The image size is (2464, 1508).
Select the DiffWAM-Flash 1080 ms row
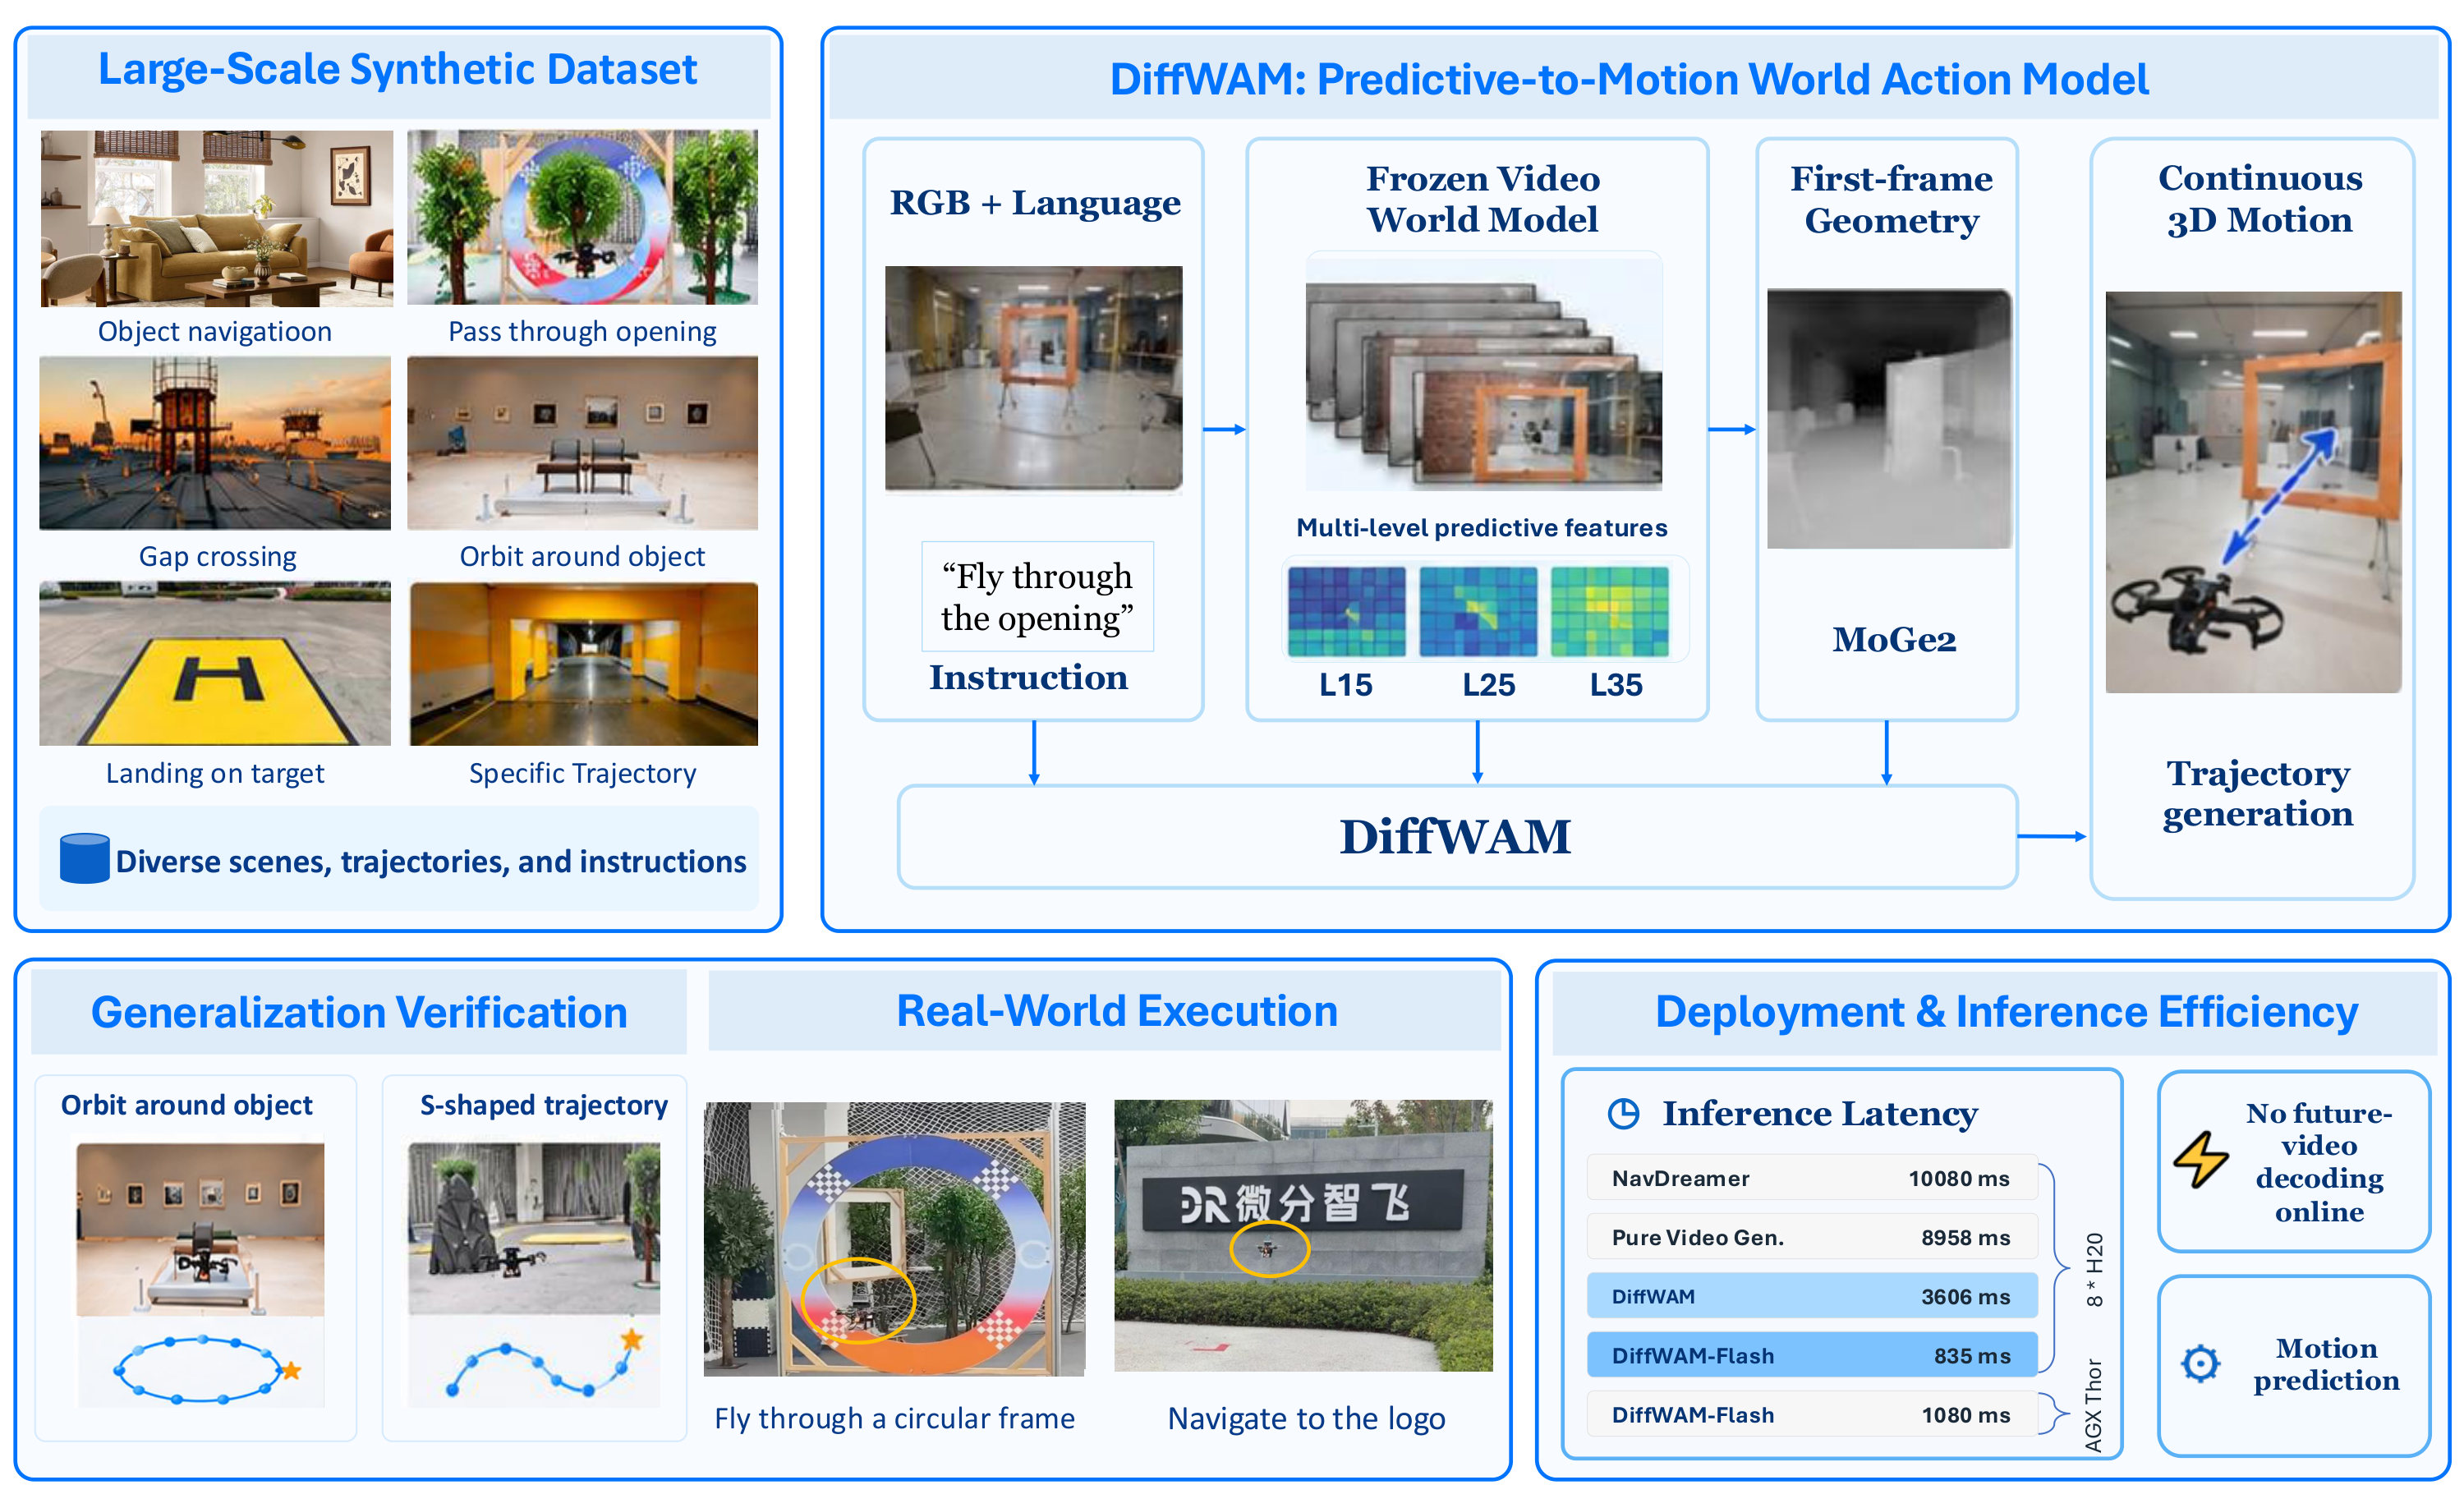[1812, 1414]
